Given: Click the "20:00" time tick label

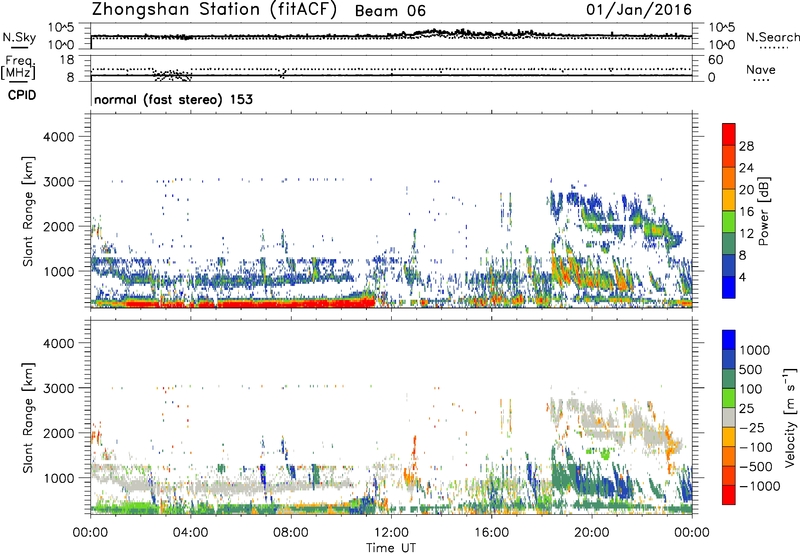Looking at the screenshot, I should (592, 533).
